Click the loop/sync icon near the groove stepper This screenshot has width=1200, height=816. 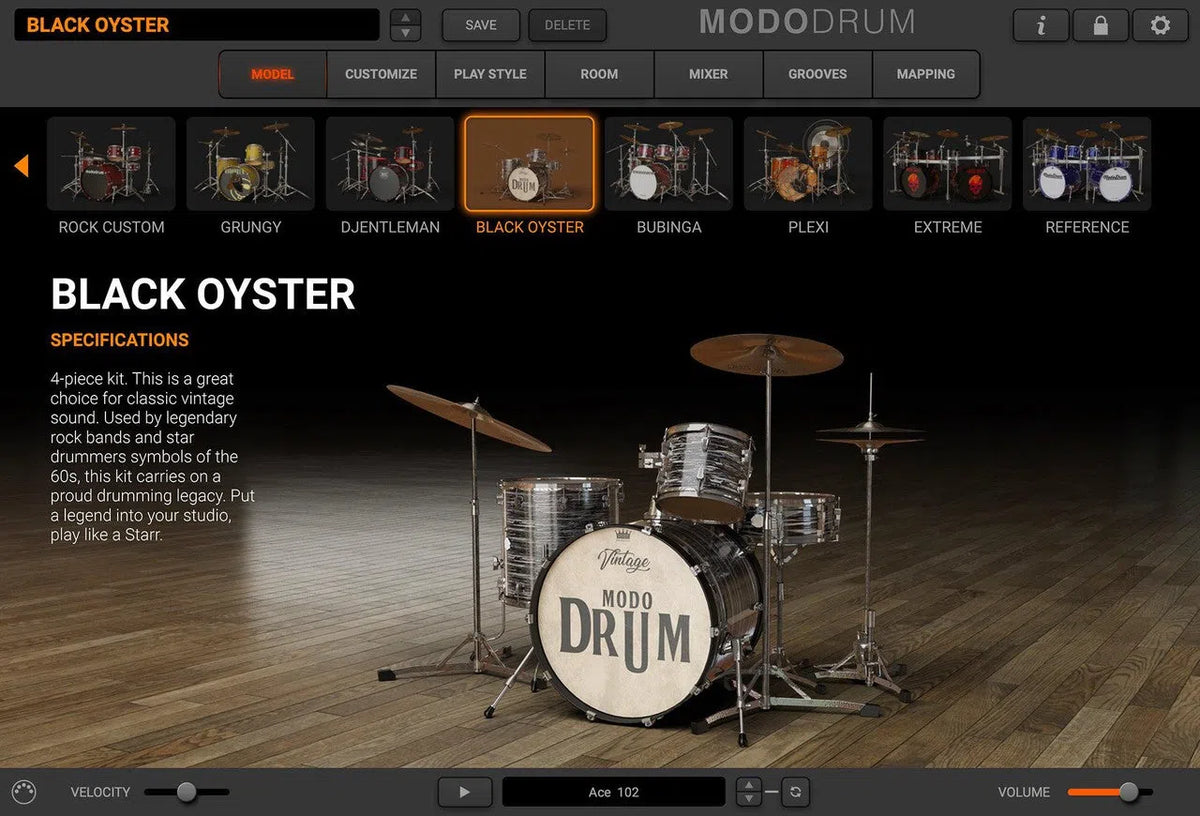point(793,791)
